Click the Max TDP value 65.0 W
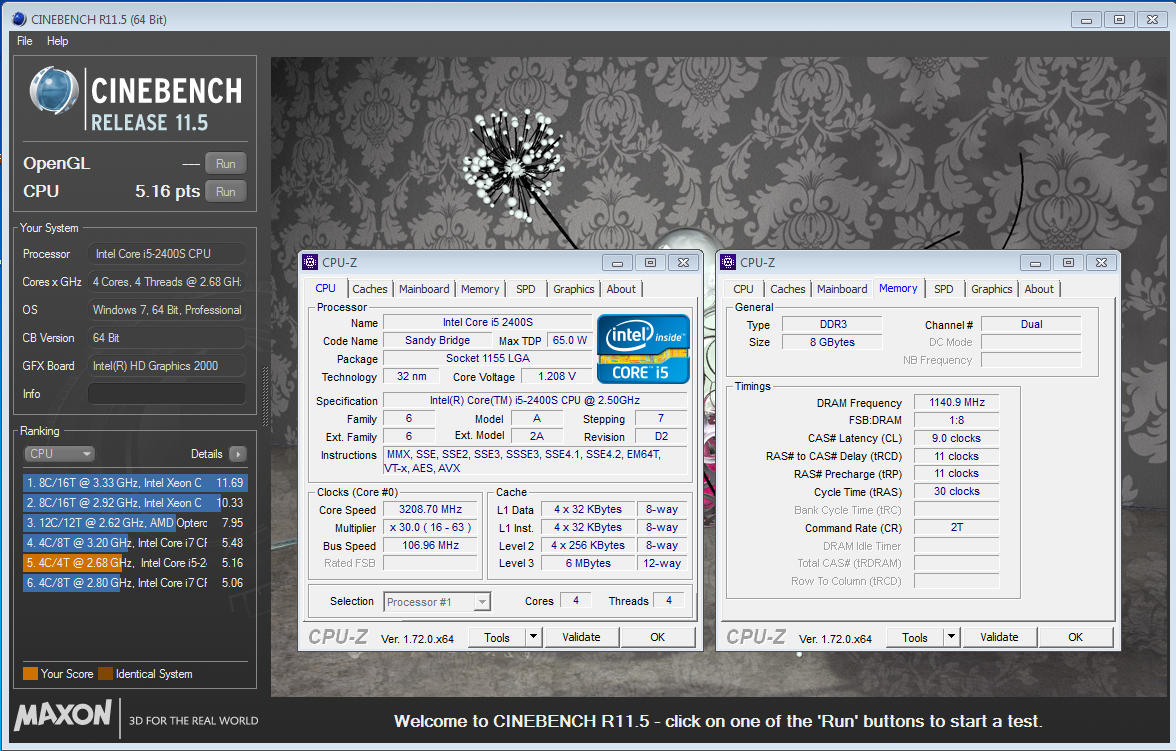Screen dimensions: 1176x751 pyautogui.click(x=570, y=341)
